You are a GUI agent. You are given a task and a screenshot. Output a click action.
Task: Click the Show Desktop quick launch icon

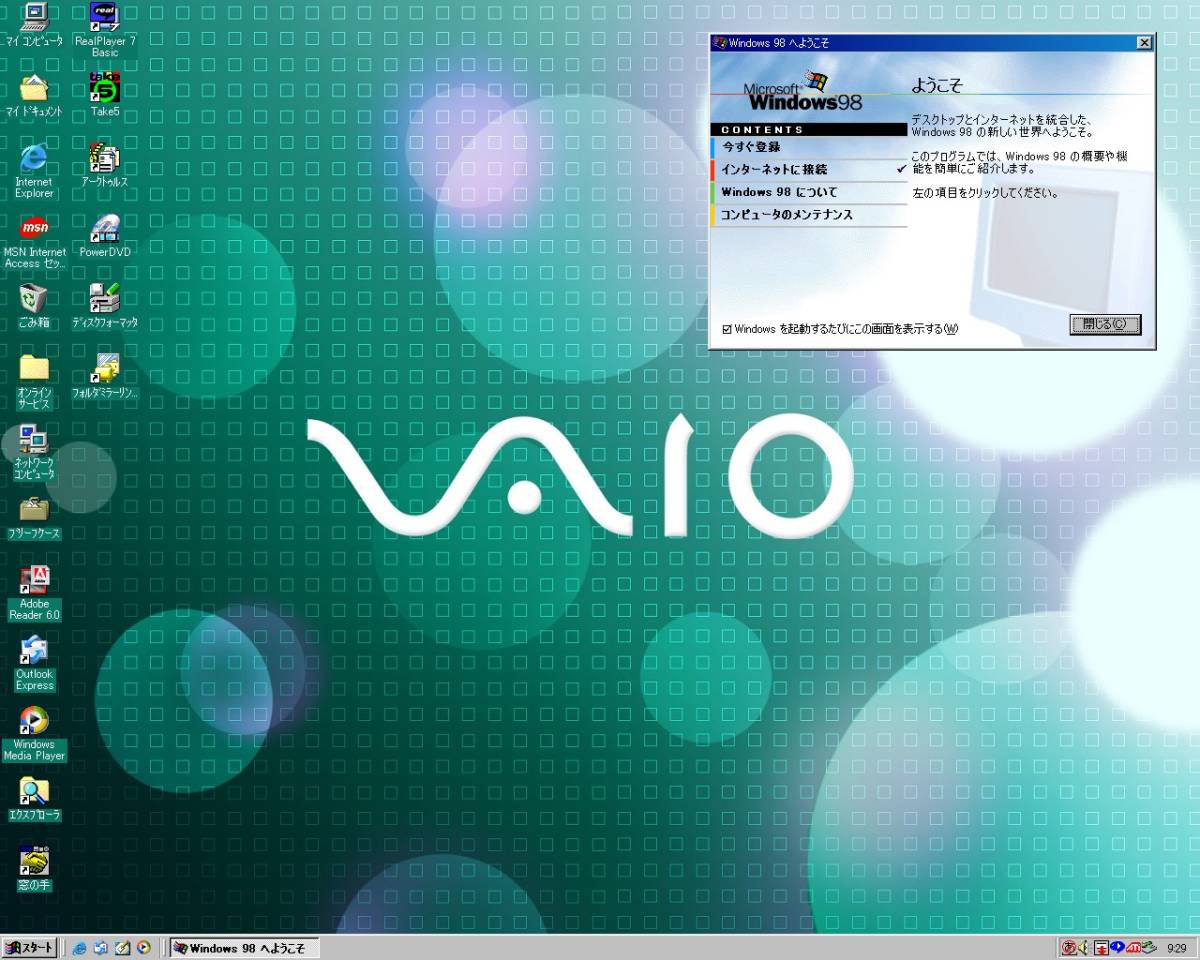point(122,948)
